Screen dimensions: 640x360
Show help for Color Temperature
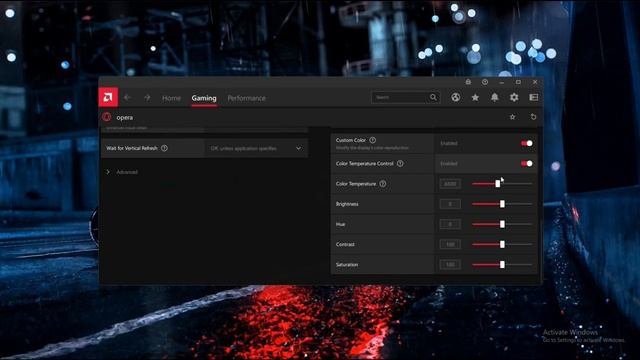tap(382, 184)
